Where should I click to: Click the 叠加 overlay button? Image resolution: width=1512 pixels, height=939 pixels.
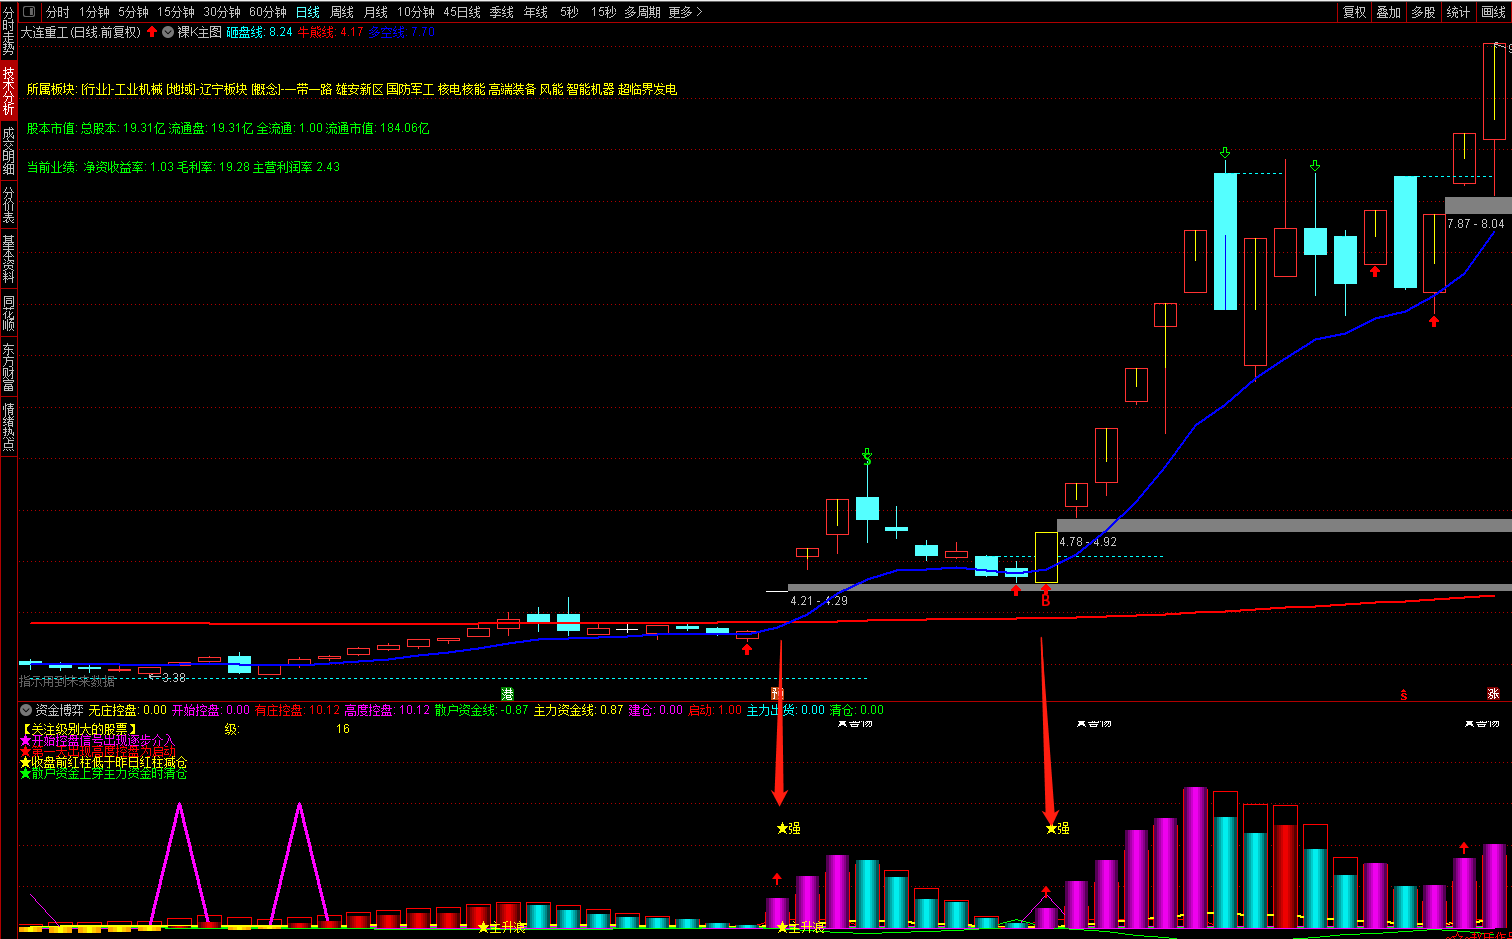(x=1388, y=12)
